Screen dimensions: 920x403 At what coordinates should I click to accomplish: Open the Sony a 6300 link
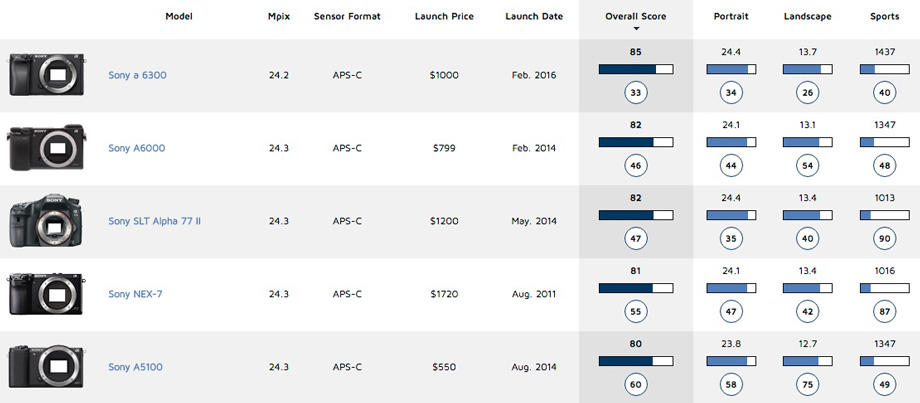(x=137, y=75)
